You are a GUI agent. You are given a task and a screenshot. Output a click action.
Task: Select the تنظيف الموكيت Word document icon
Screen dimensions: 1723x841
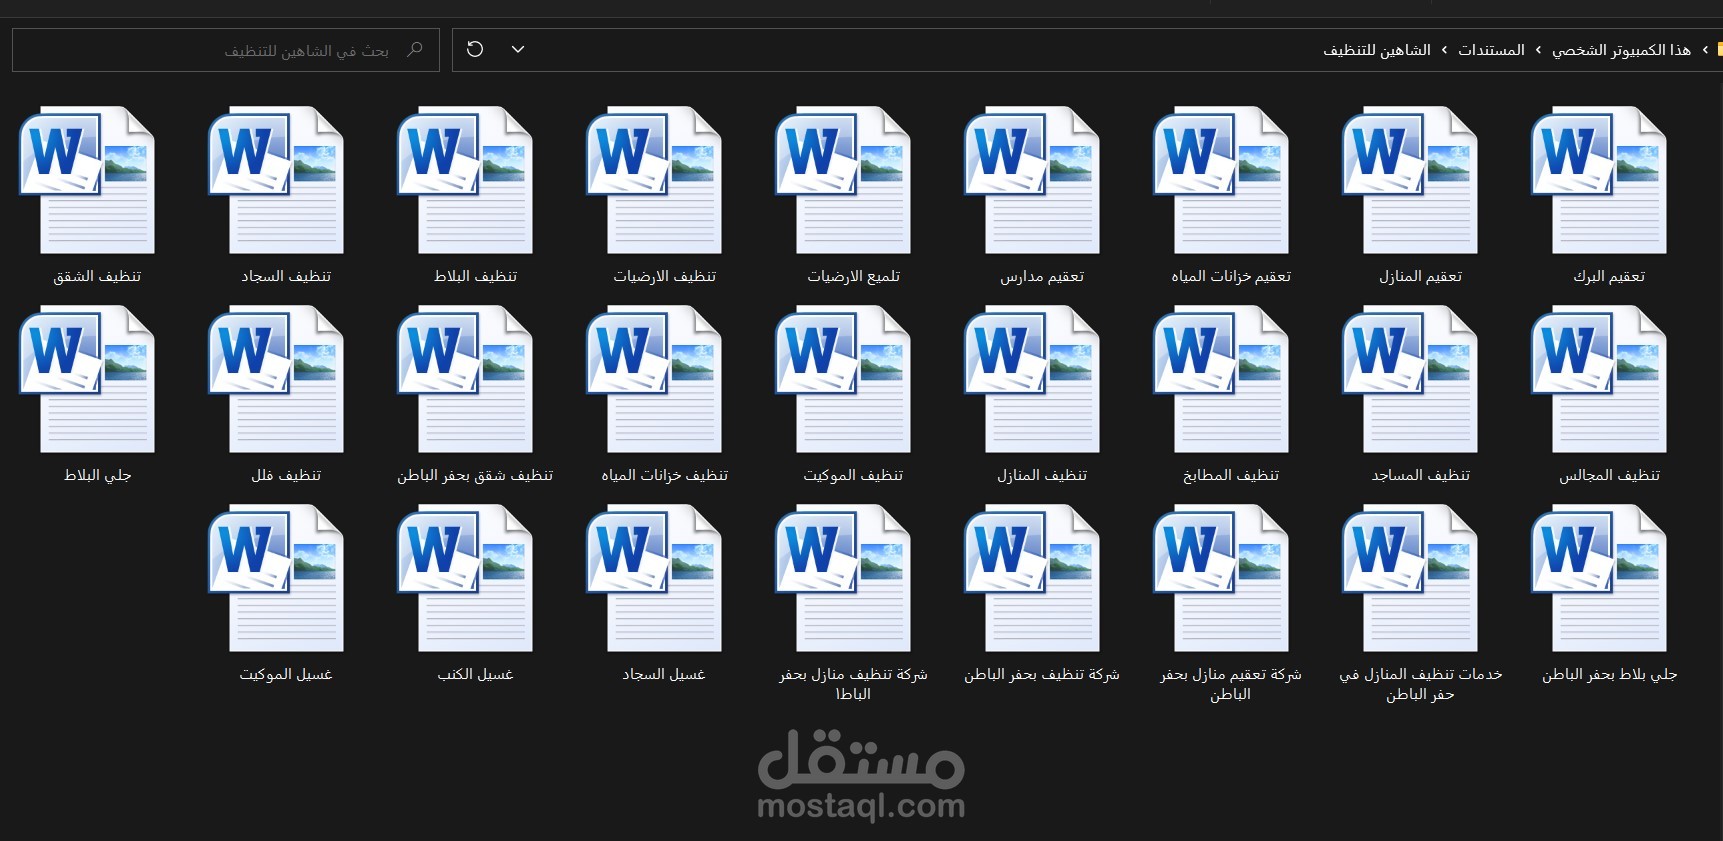click(843, 379)
